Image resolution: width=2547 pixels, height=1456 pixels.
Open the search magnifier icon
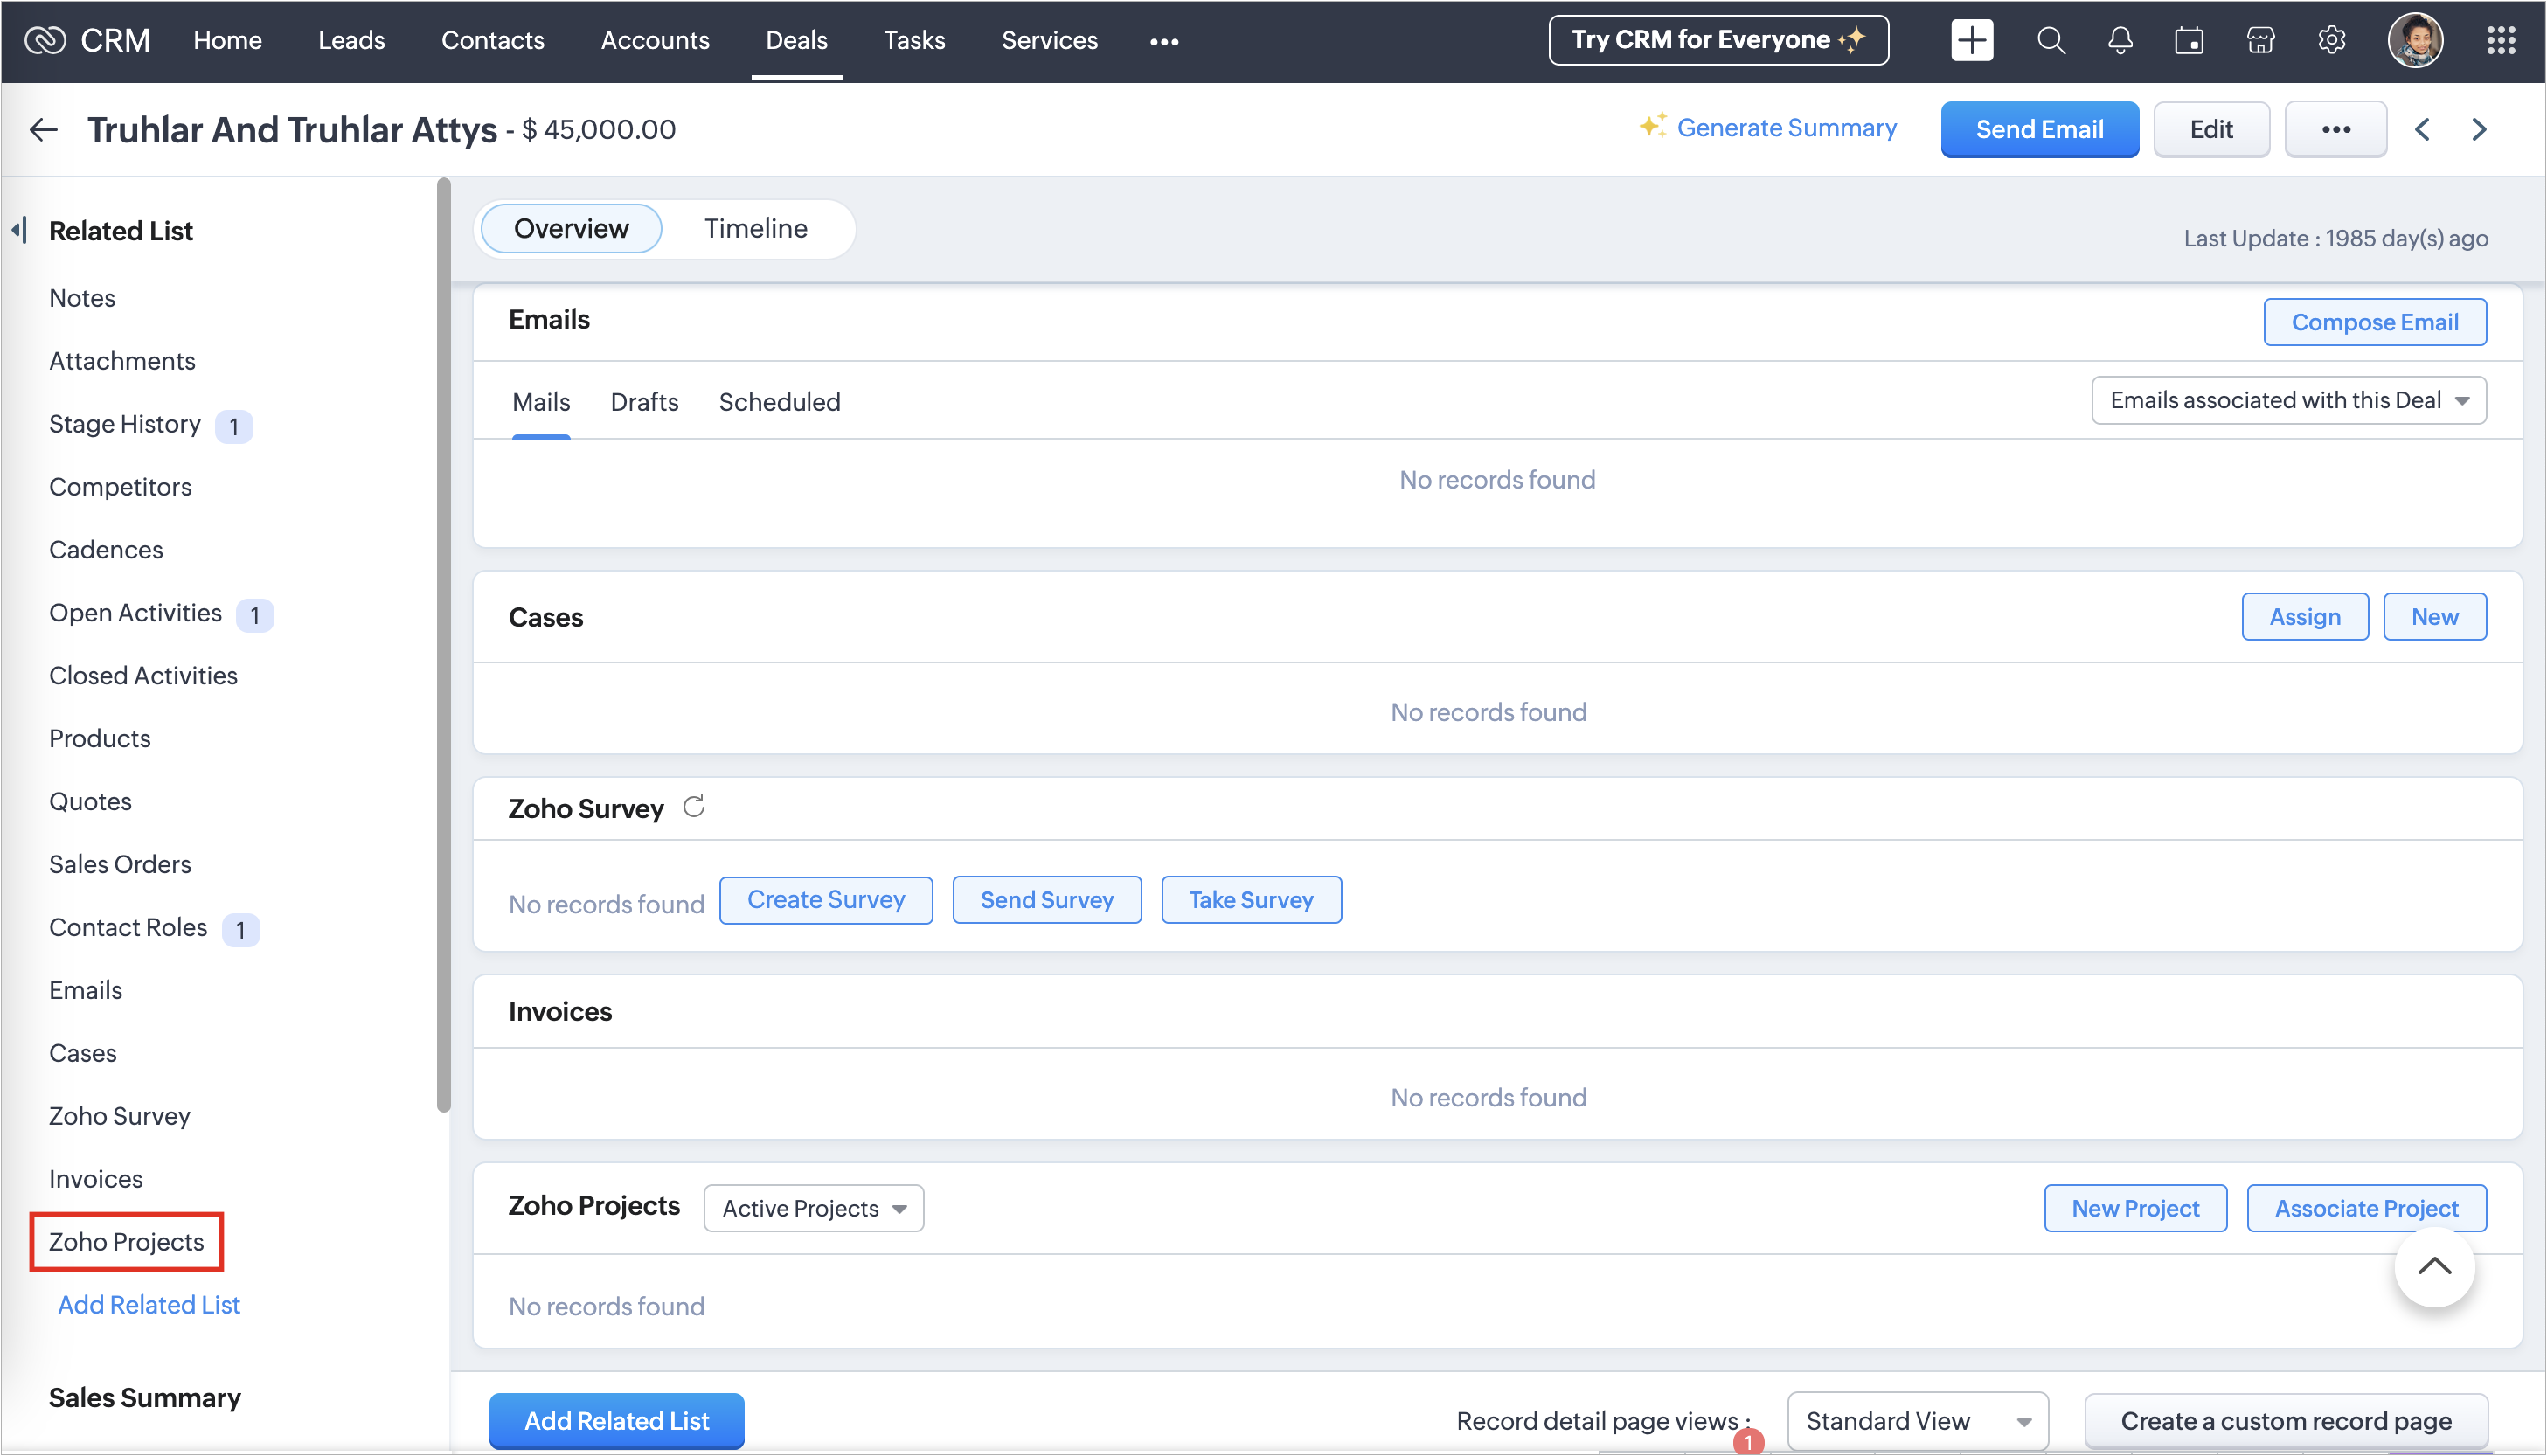point(2050,40)
